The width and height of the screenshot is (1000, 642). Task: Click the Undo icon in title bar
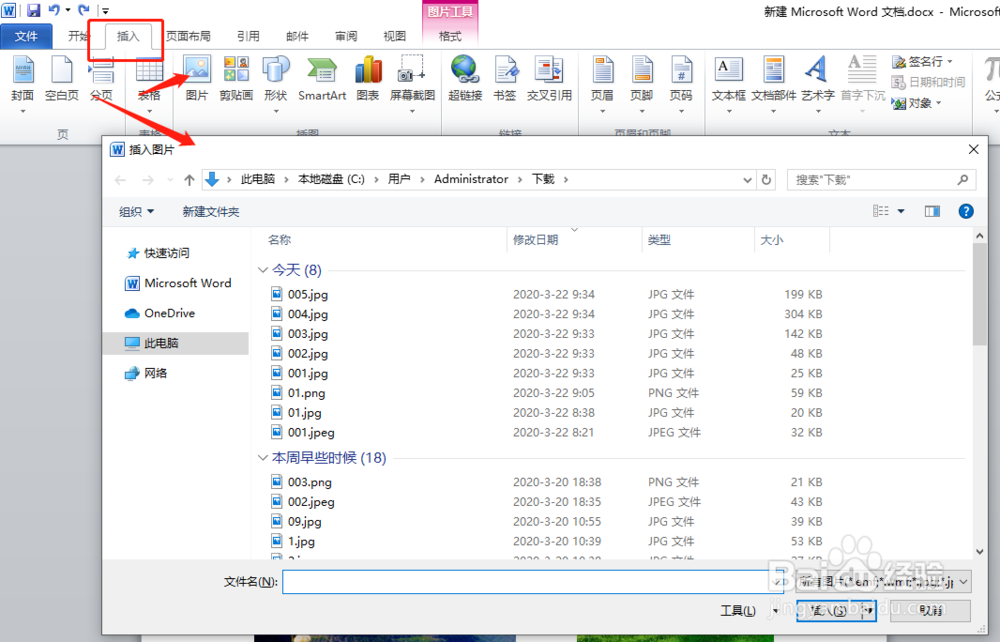click(x=54, y=10)
